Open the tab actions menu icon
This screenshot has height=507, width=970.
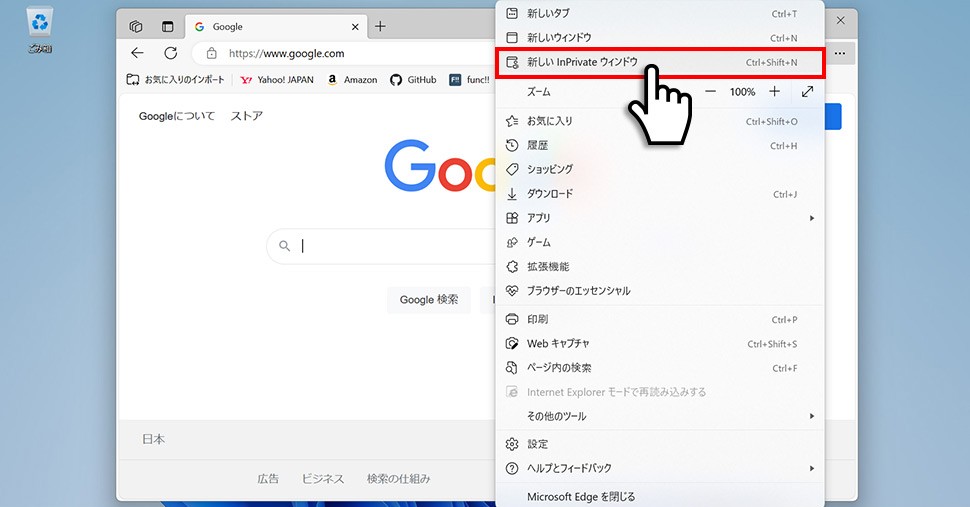(168, 27)
